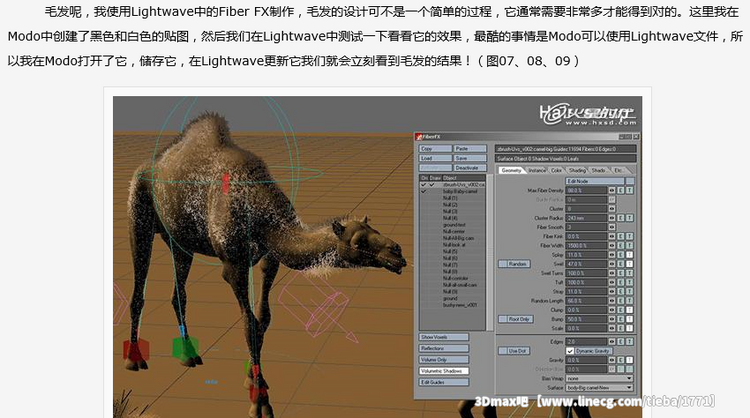Click the T button for Bump
Screen dimensions: 750x418
630,319
